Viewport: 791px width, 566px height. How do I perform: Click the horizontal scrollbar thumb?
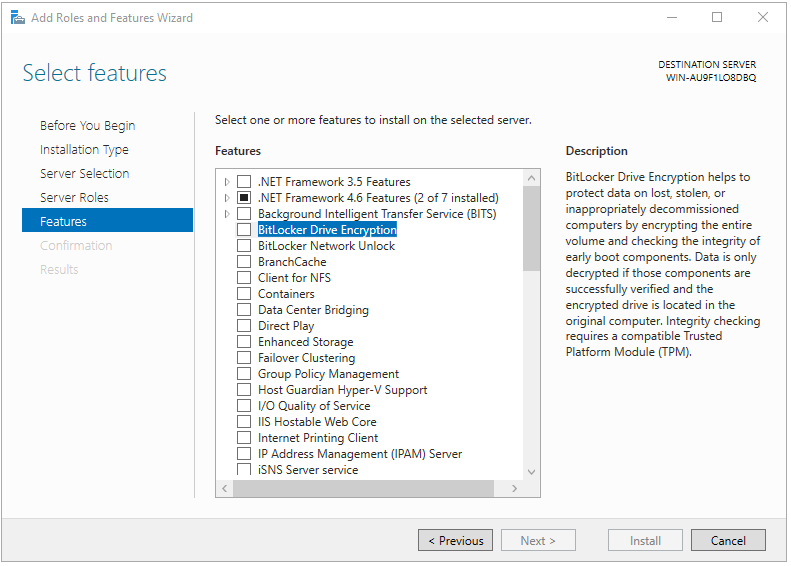[x=363, y=488]
